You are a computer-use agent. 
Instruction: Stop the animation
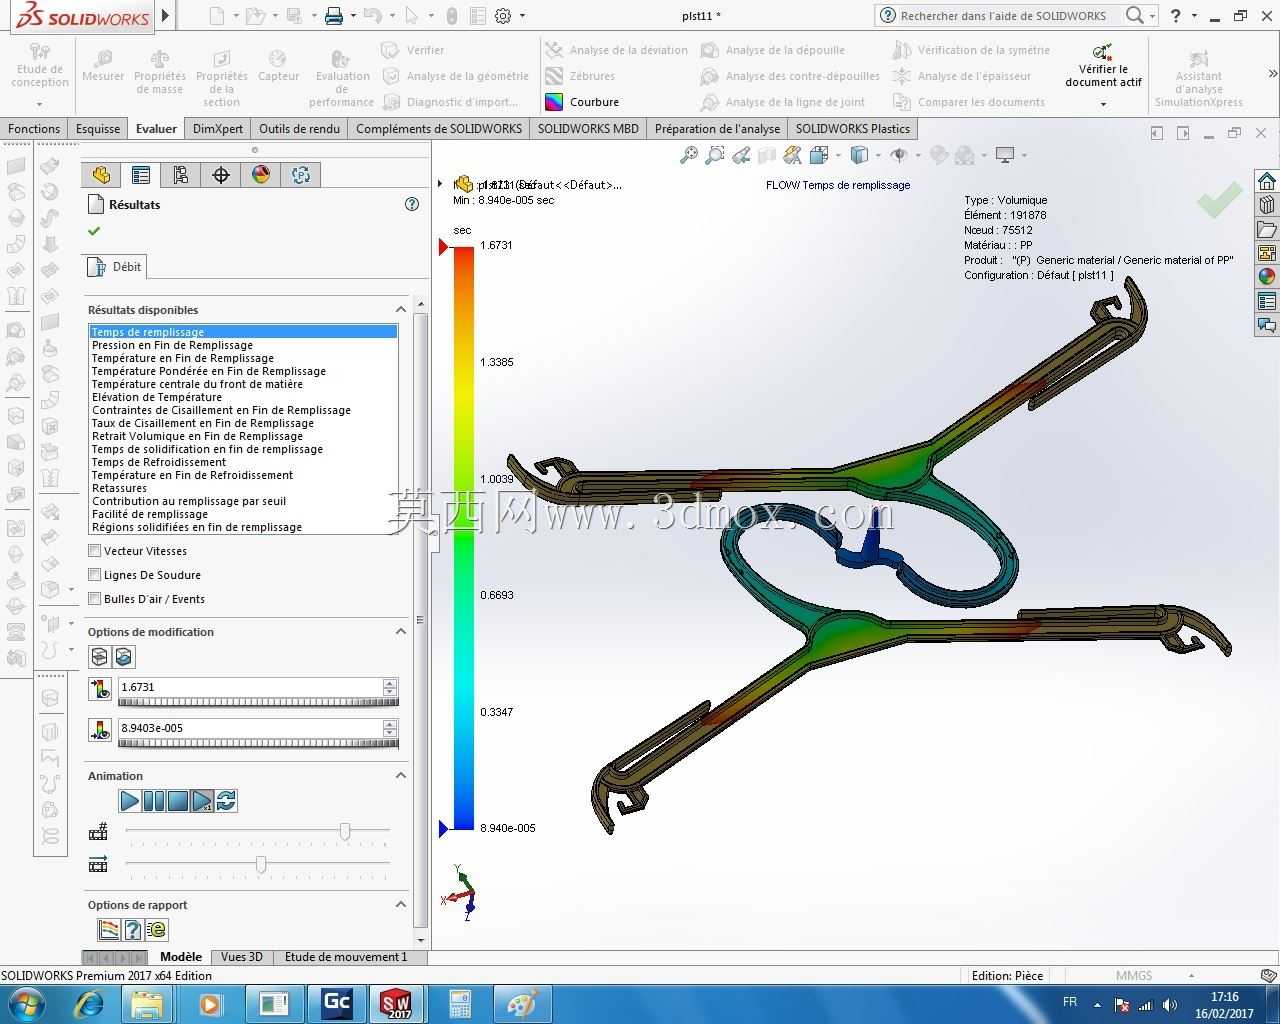[178, 801]
